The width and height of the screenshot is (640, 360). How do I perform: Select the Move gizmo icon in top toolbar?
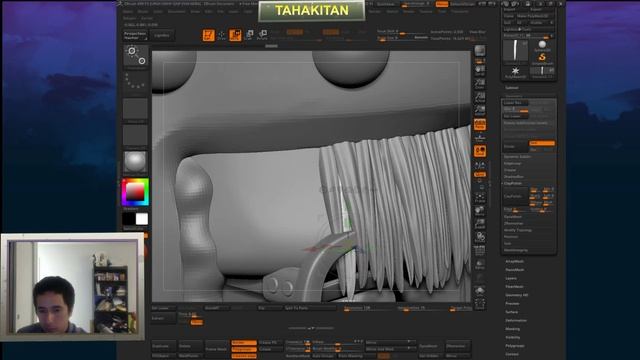[x=235, y=35]
